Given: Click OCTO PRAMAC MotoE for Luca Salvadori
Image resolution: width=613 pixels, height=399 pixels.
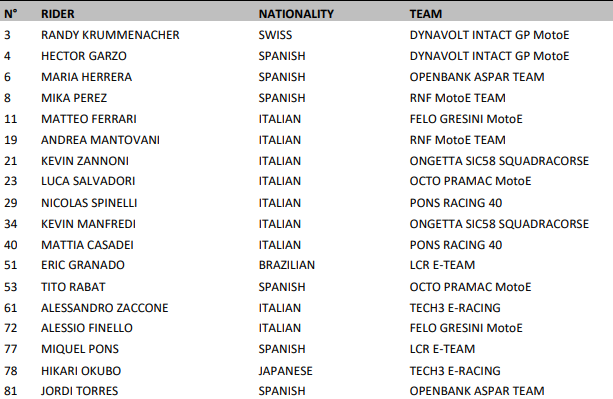Looking at the screenshot, I should [x=470, y=181].
